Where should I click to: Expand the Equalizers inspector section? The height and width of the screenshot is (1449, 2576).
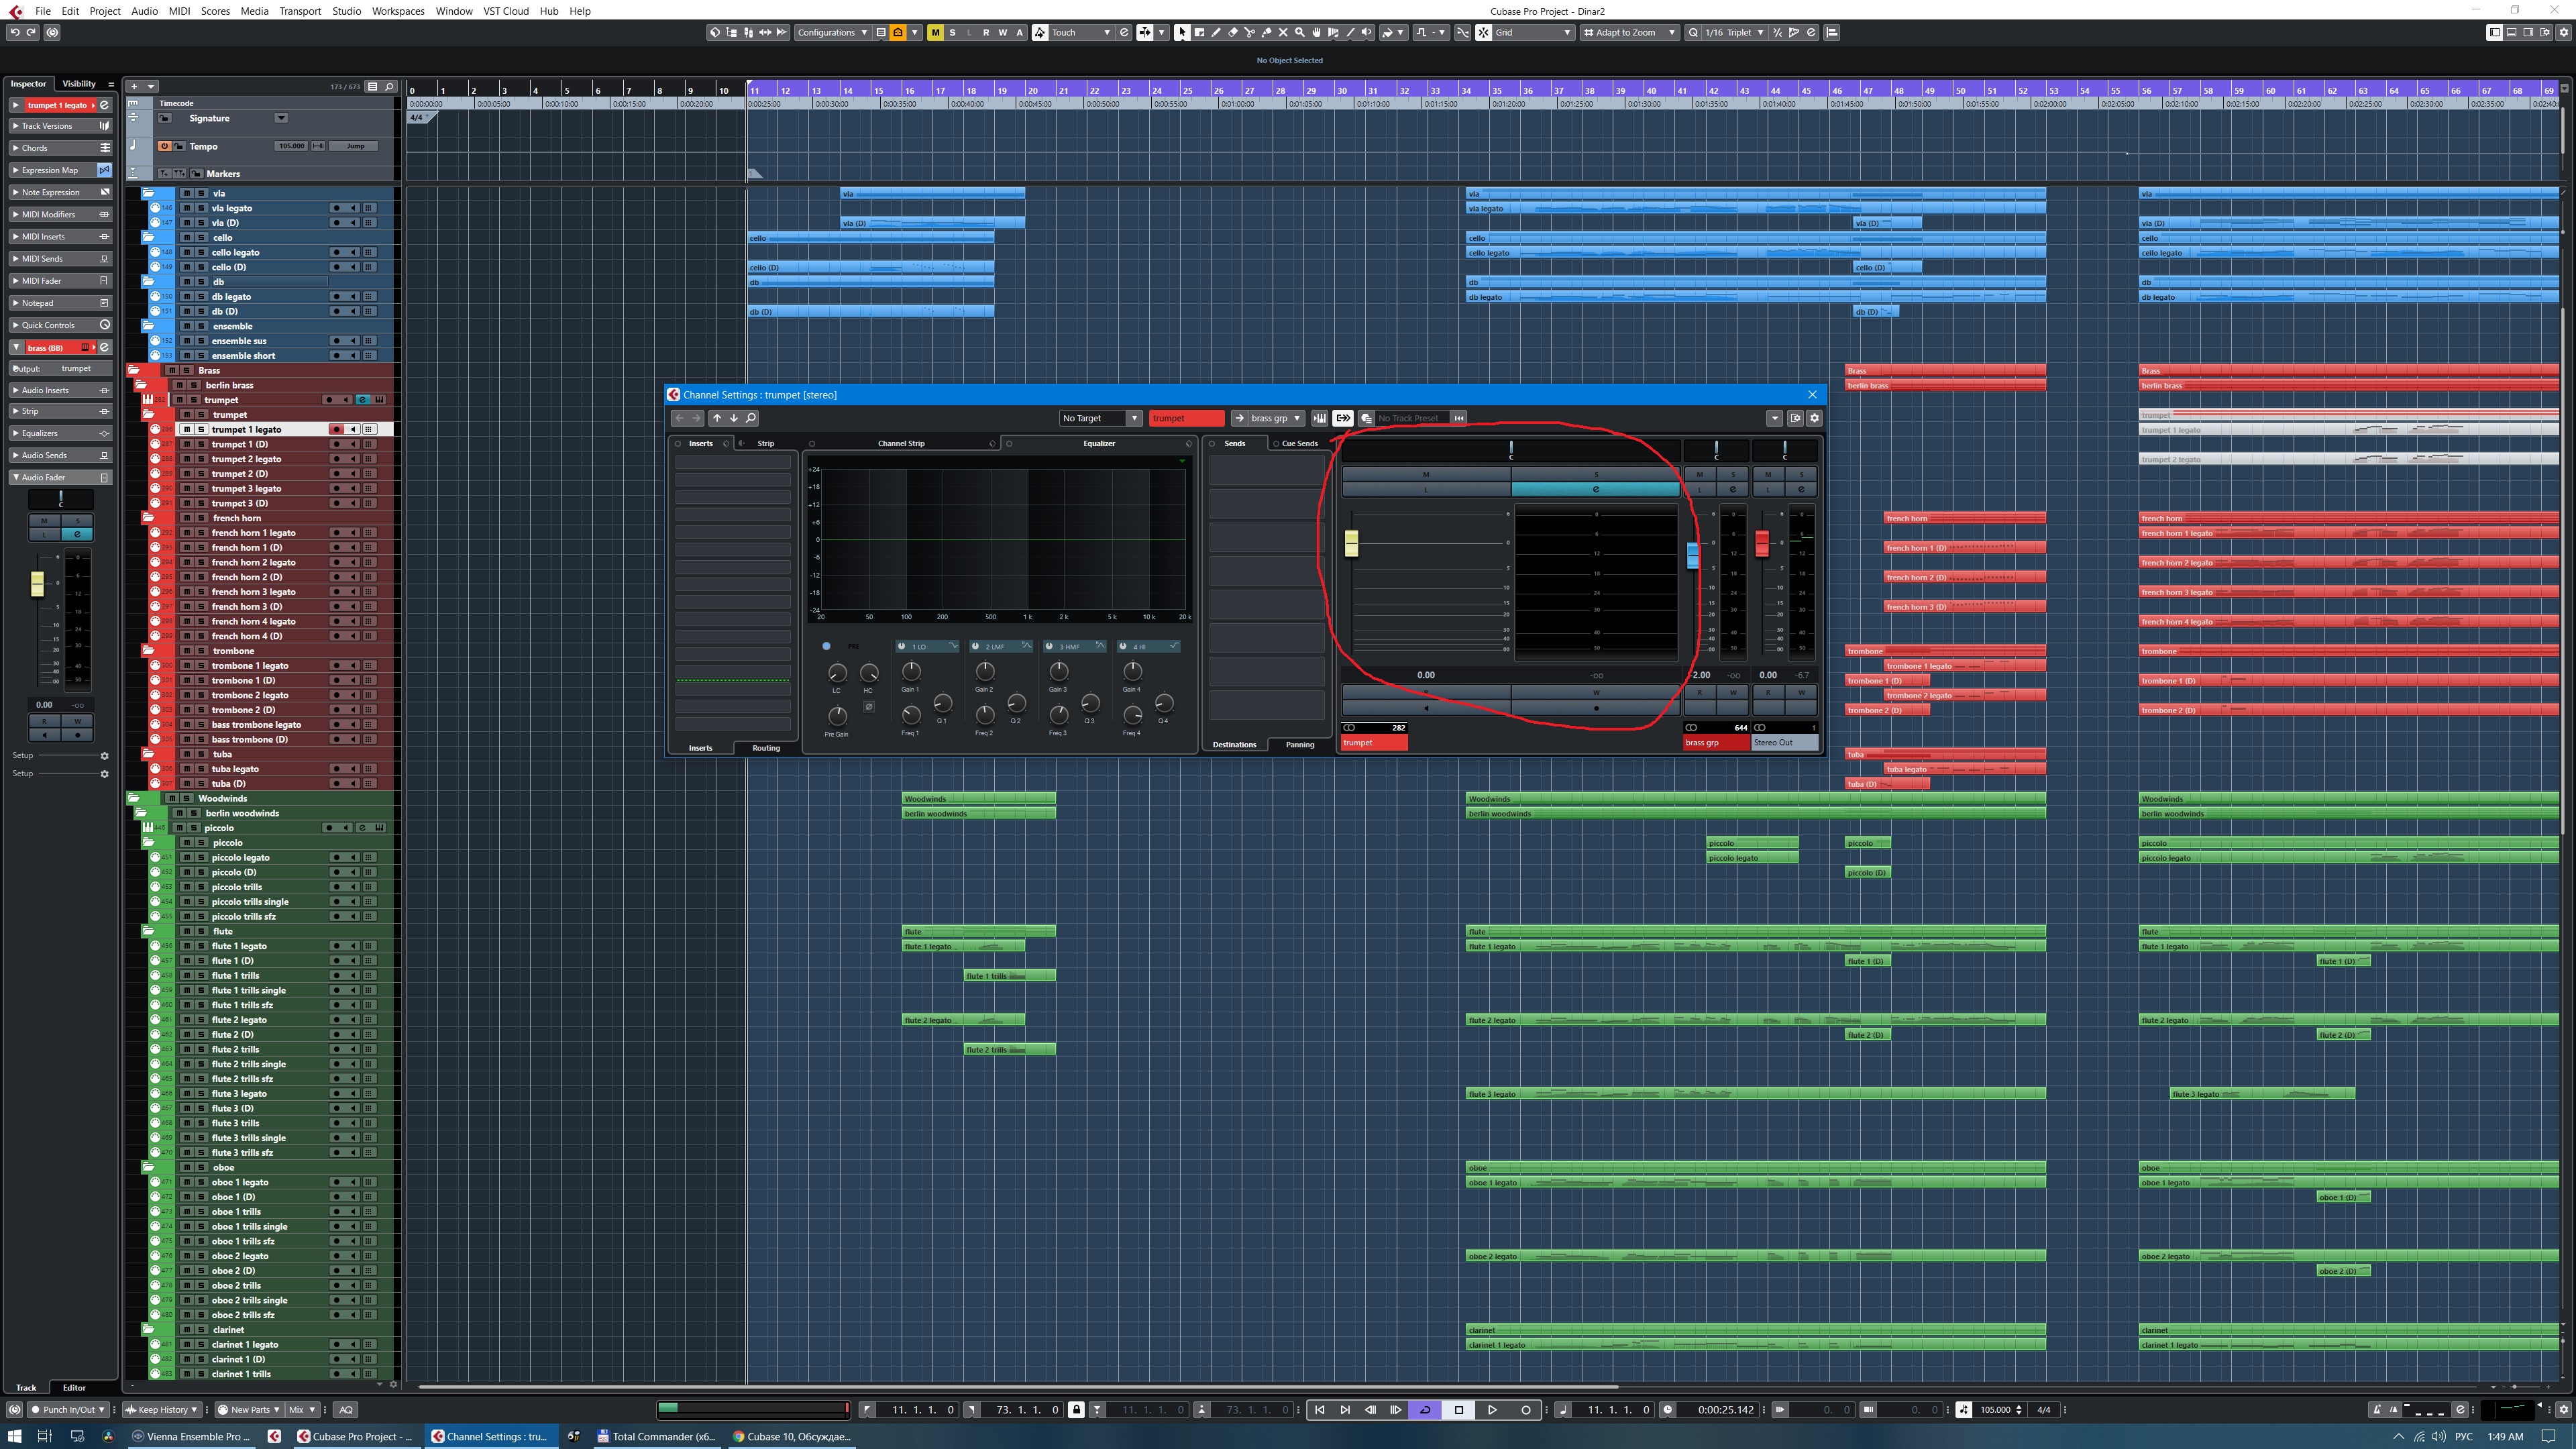[40, 433]
